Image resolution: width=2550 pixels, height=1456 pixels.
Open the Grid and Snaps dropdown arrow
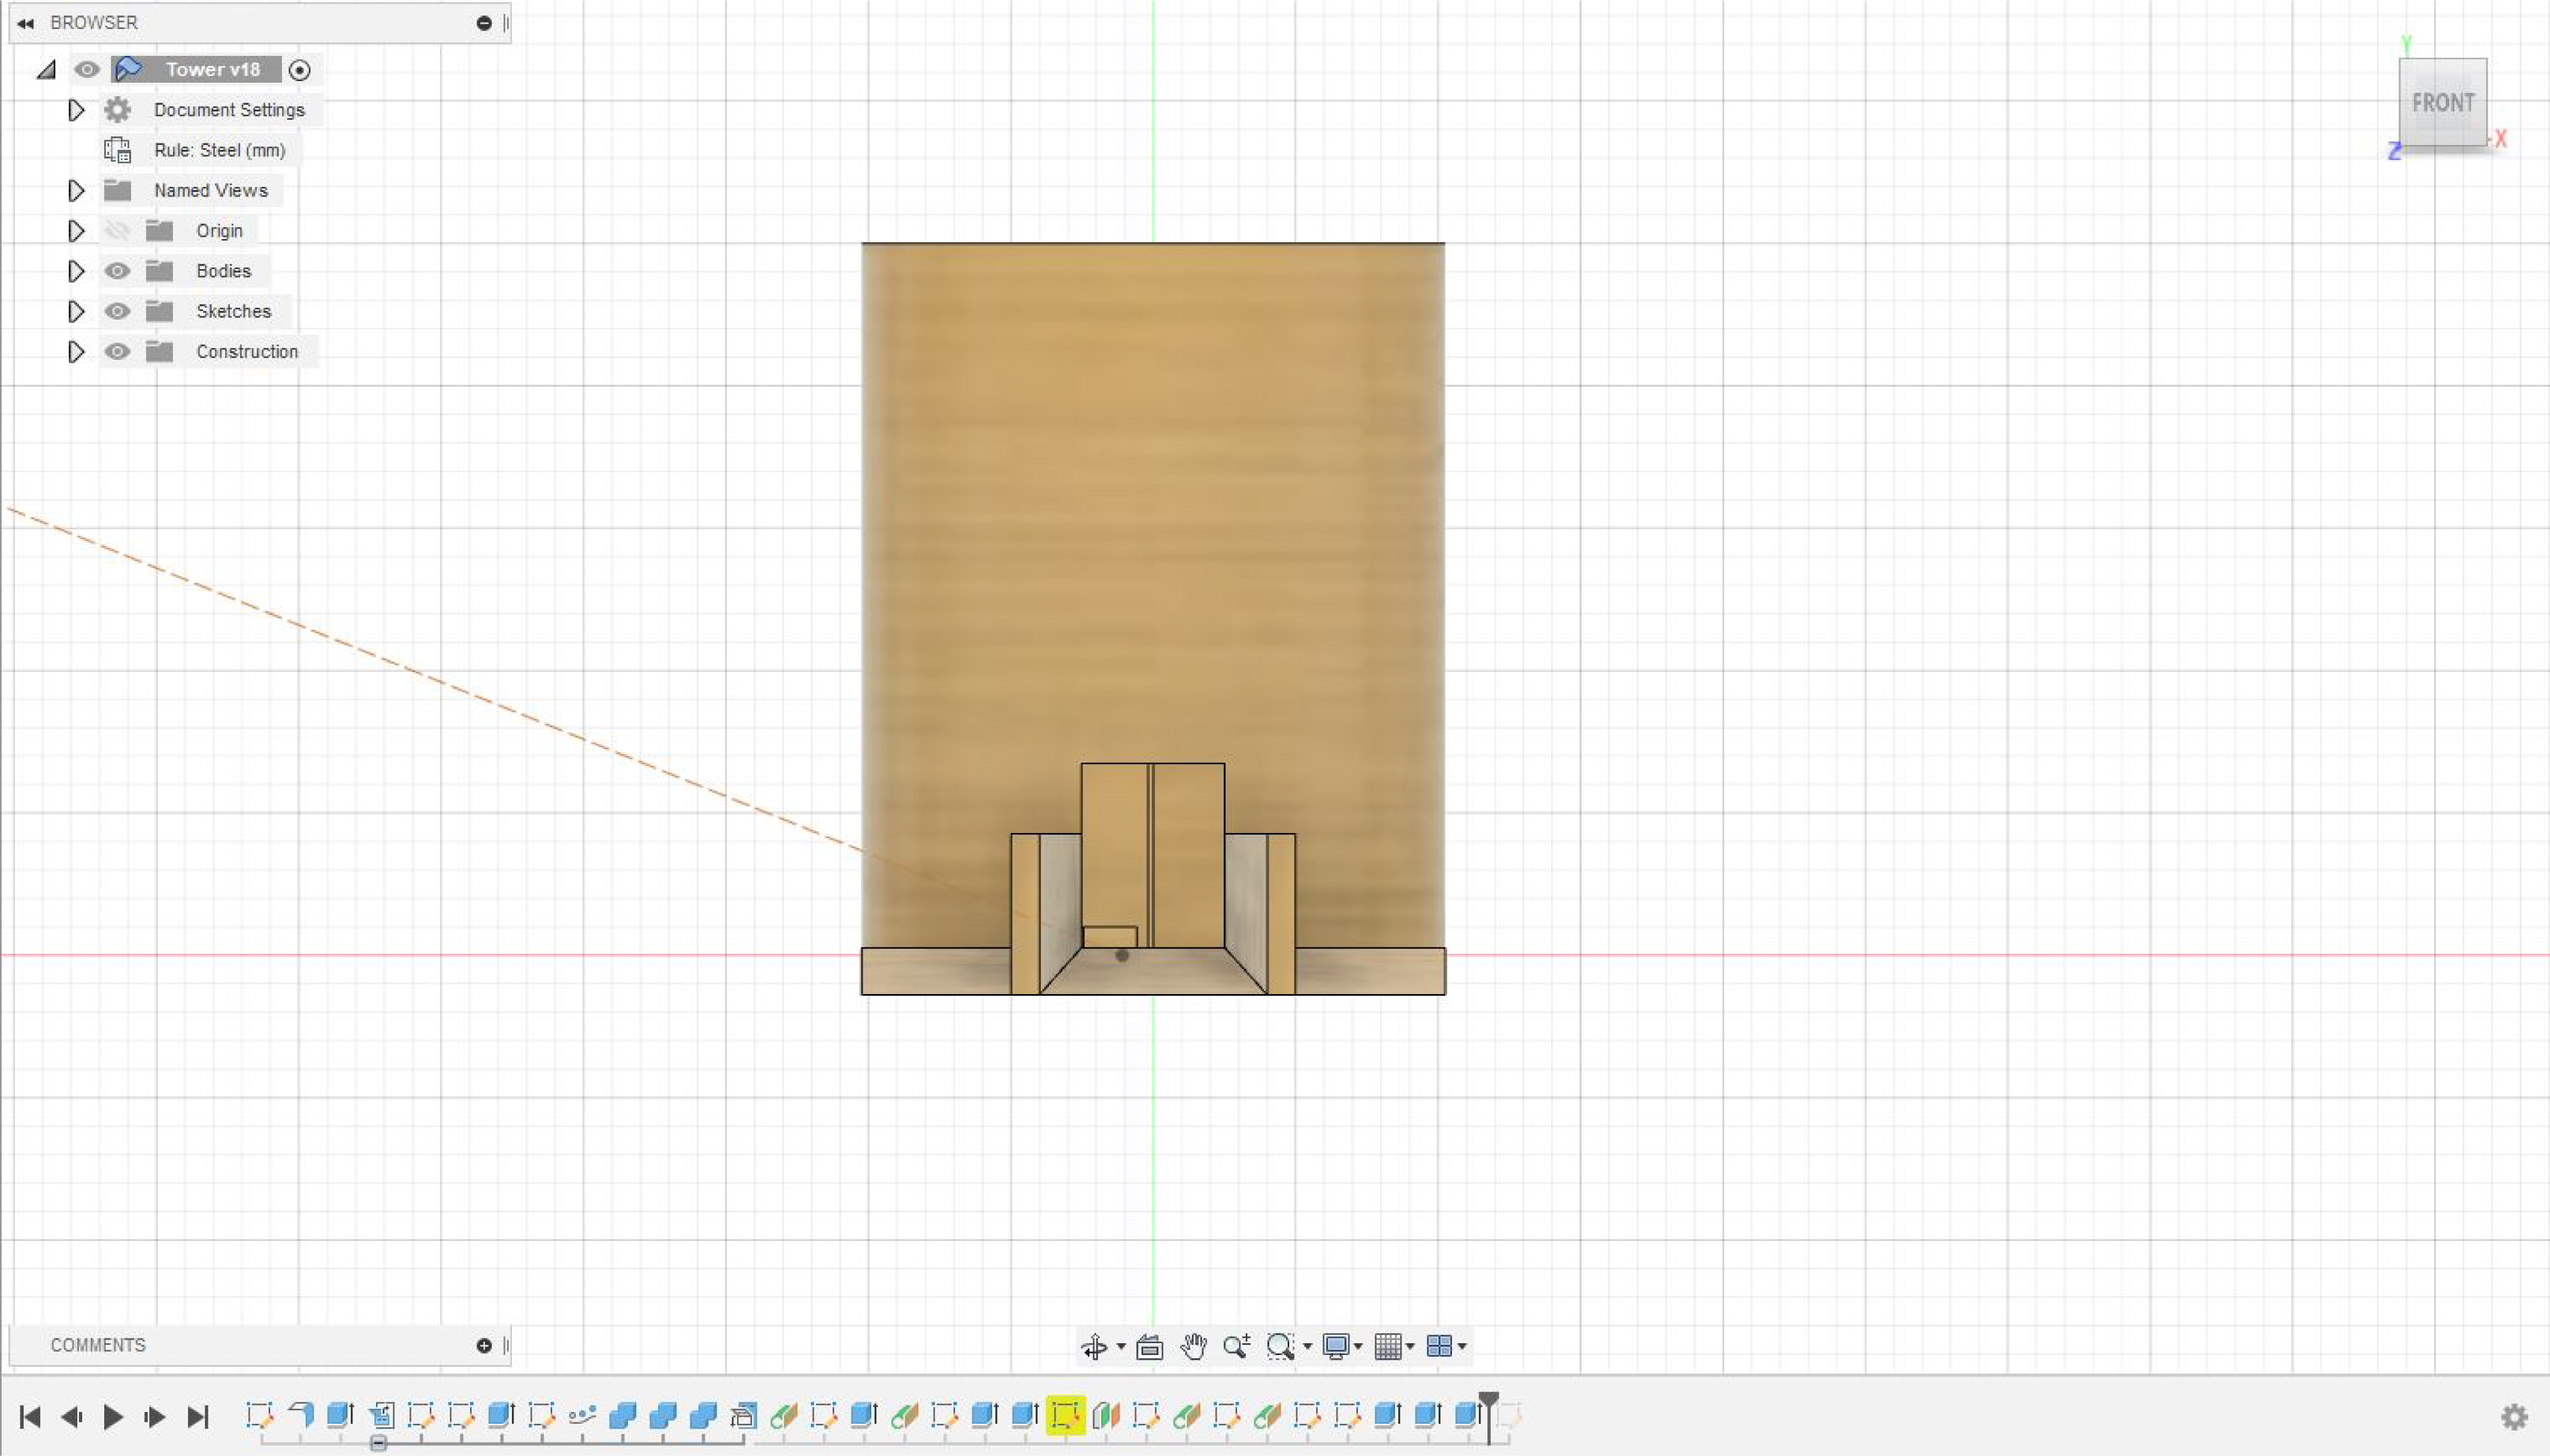coord(1410,1347)
